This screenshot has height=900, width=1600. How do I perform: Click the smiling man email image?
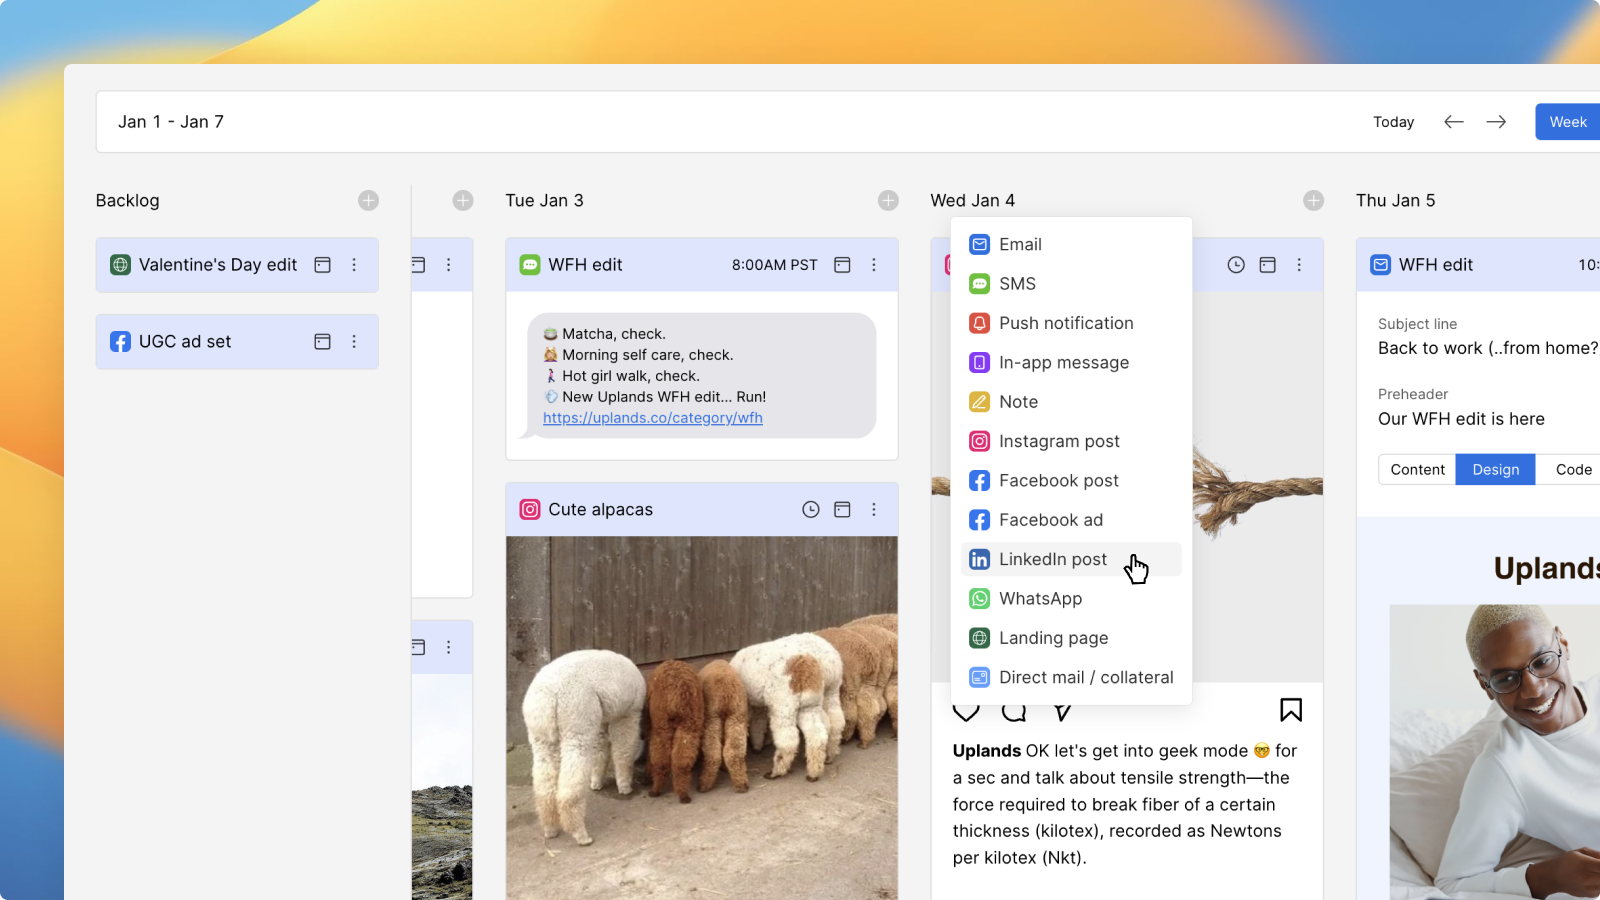point(1495,752)
